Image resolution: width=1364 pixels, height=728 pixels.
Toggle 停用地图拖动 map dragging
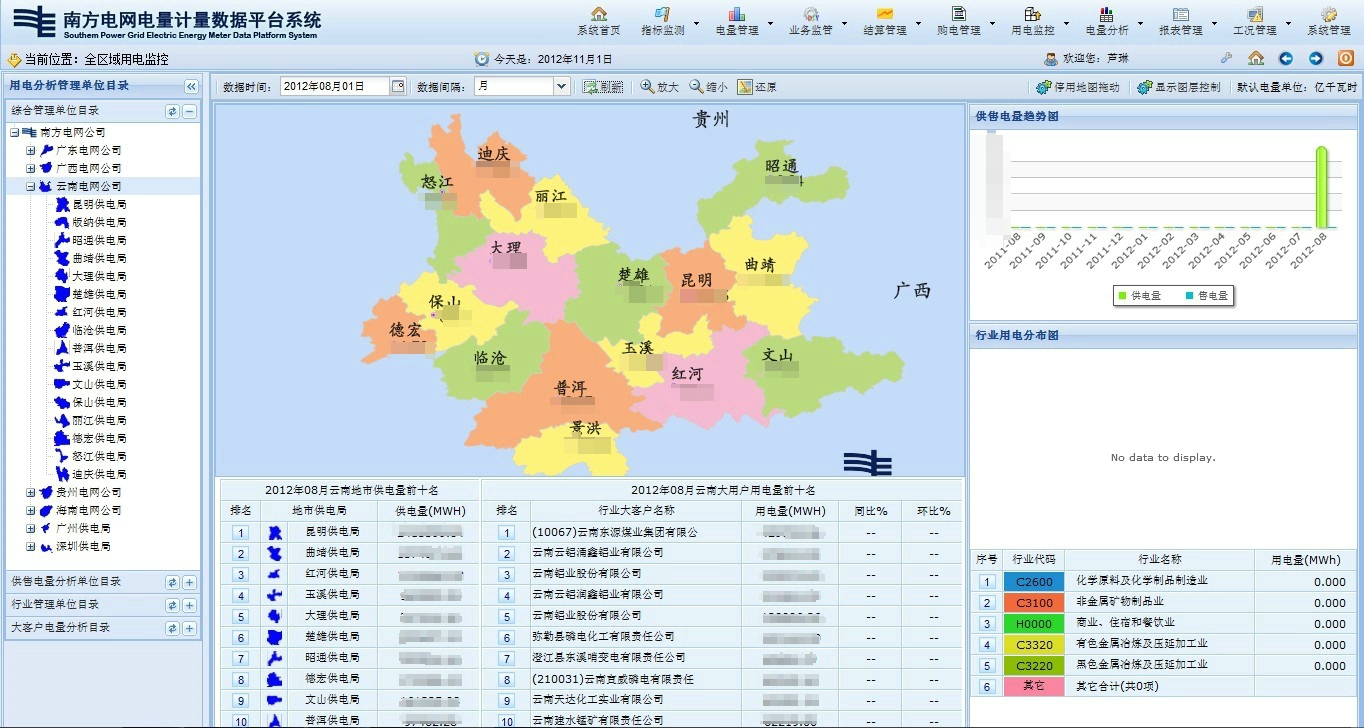coord(1078,87)
